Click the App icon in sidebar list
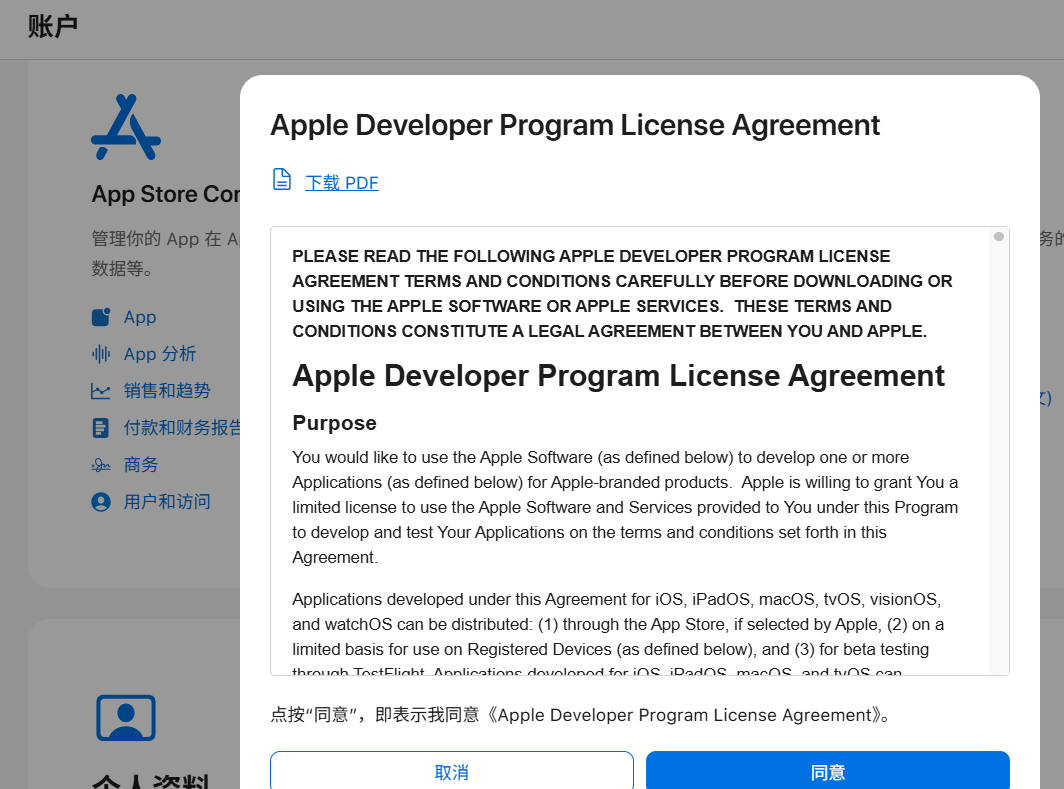This screenshot has width=1064, height=789. coord(101,317)
